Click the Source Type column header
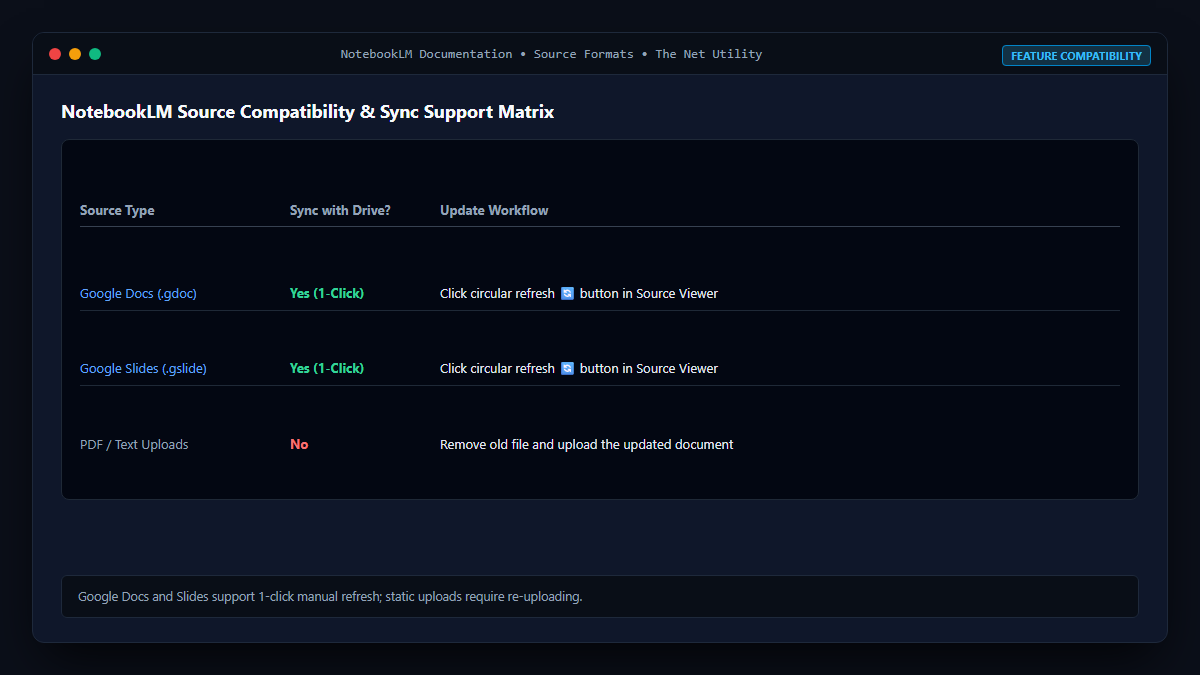Image resolution: width=1200 pixels, height=675 pixels. click(x=117, y=211)
